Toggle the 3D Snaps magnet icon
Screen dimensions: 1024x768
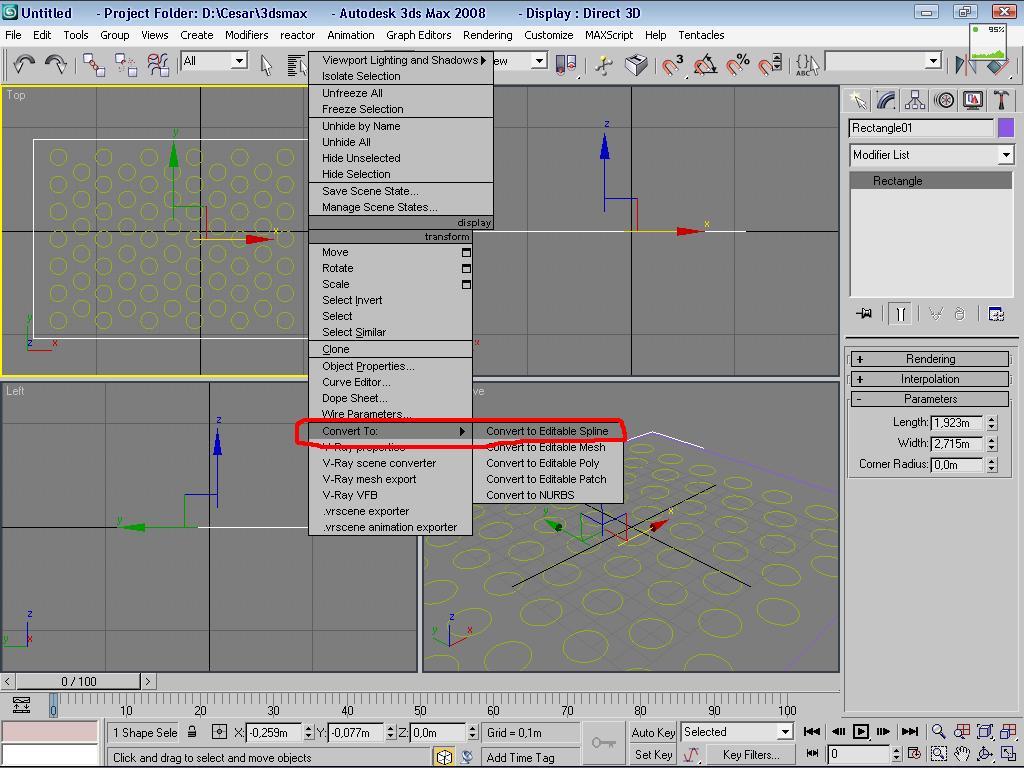coord(672,64)
